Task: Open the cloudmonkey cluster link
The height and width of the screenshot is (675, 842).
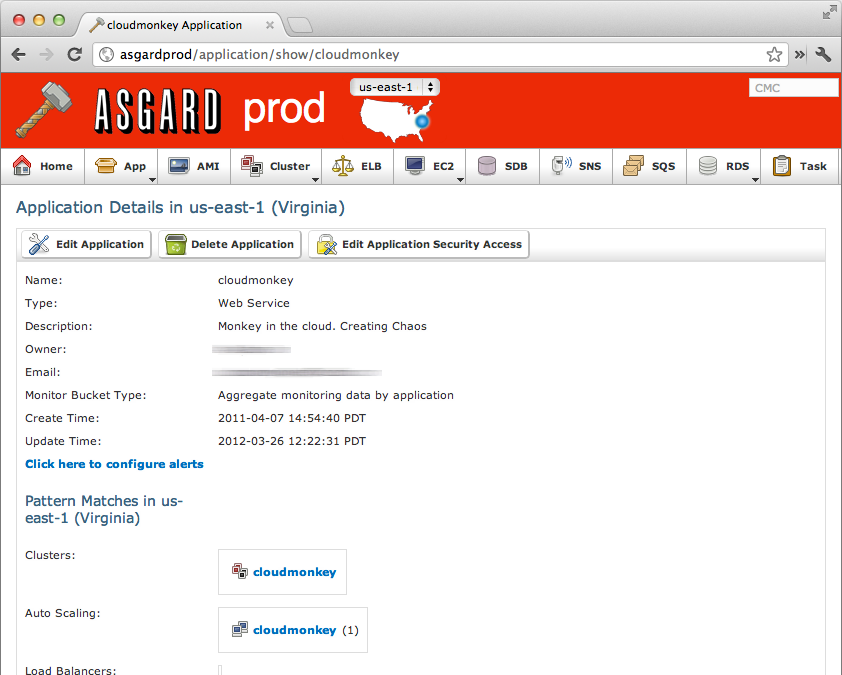Action: click(295, 572)
